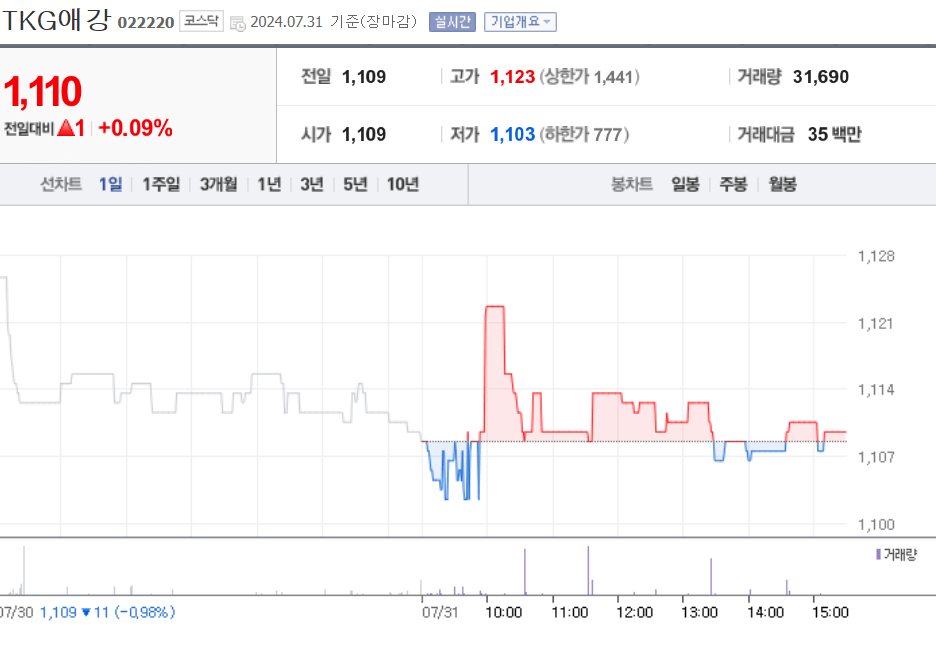Open the 10년 ten-year chart view
Image resolution: width=936 pixels, height=648 pixels.
pos(401,184)
